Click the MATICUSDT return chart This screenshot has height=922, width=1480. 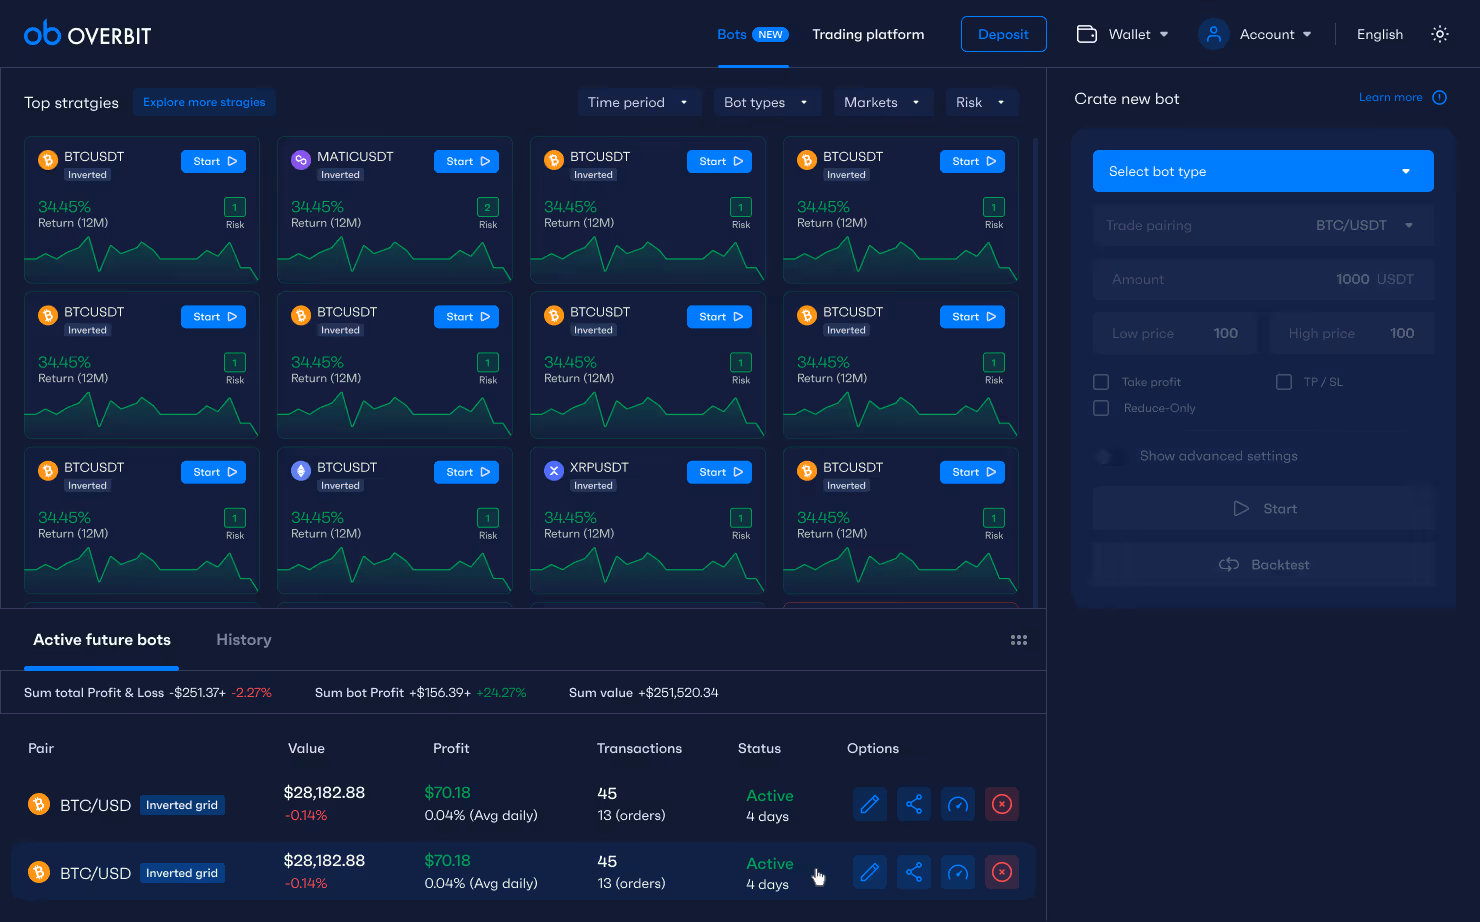[x=394, y=258]
